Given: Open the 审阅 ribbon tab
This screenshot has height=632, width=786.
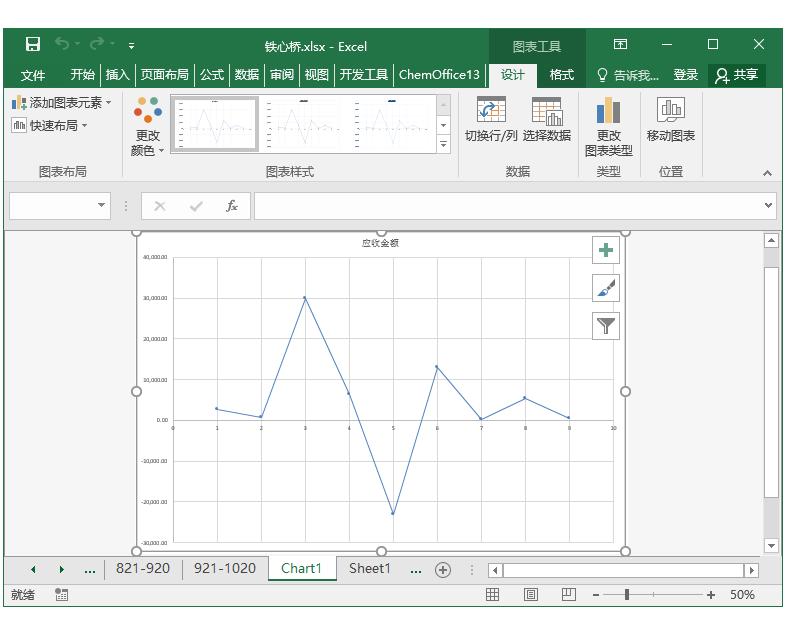Looking at the screenshot, I should (282, 75).
